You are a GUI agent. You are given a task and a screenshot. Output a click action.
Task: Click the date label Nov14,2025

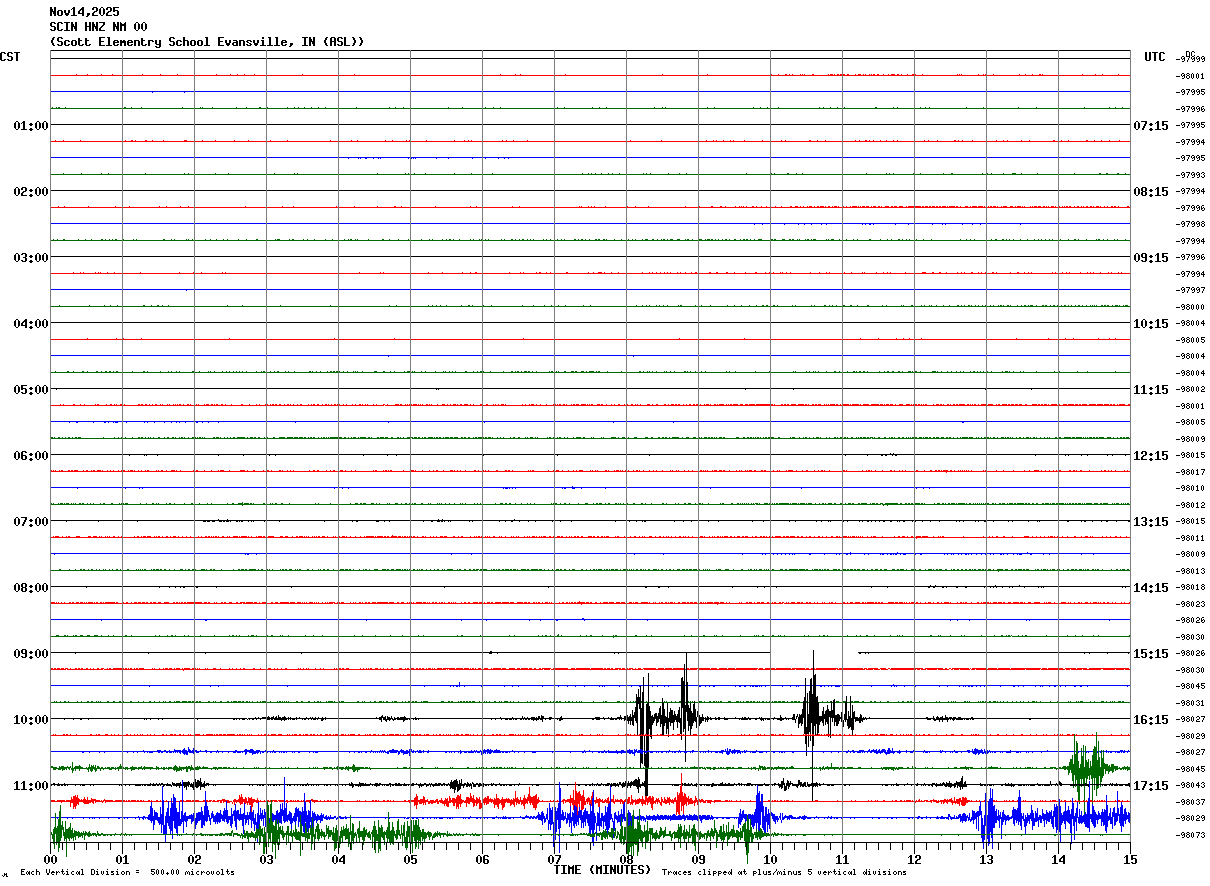84,12
